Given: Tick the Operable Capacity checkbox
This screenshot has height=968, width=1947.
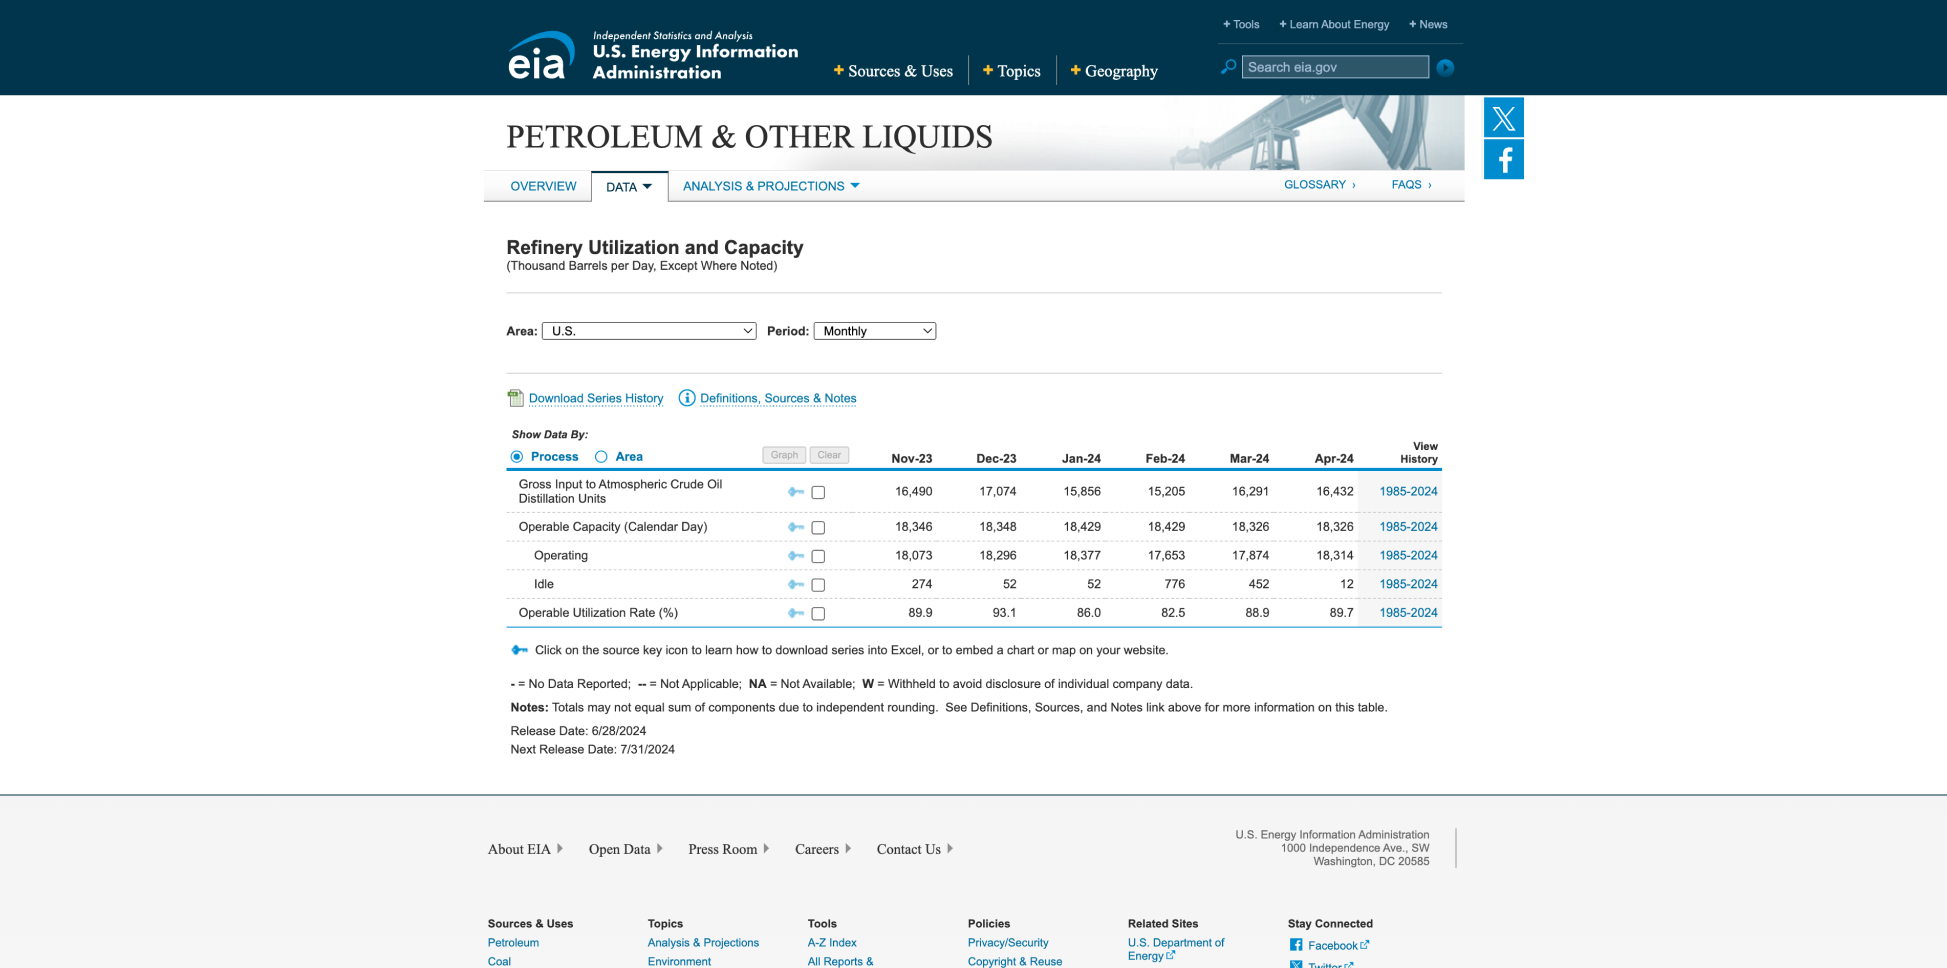Looking at the screenshot, I should pos(818,528).
